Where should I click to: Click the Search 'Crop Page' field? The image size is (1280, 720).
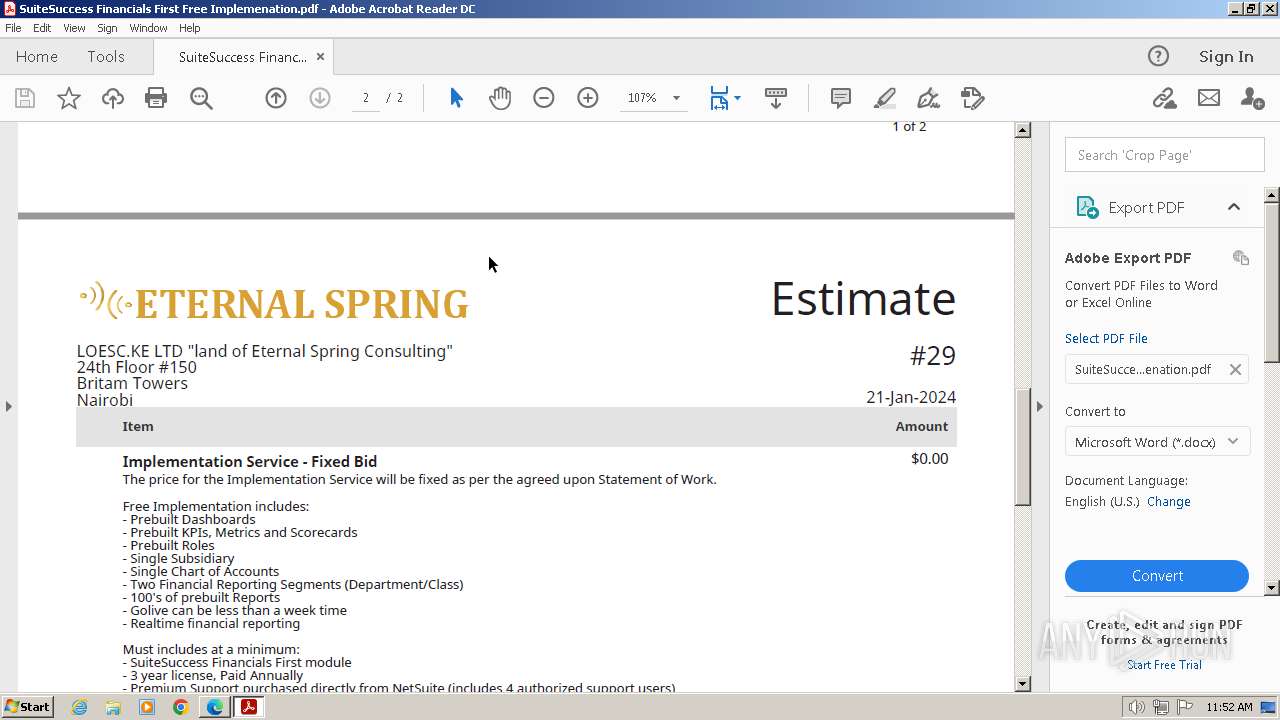tap(1165, 155)
